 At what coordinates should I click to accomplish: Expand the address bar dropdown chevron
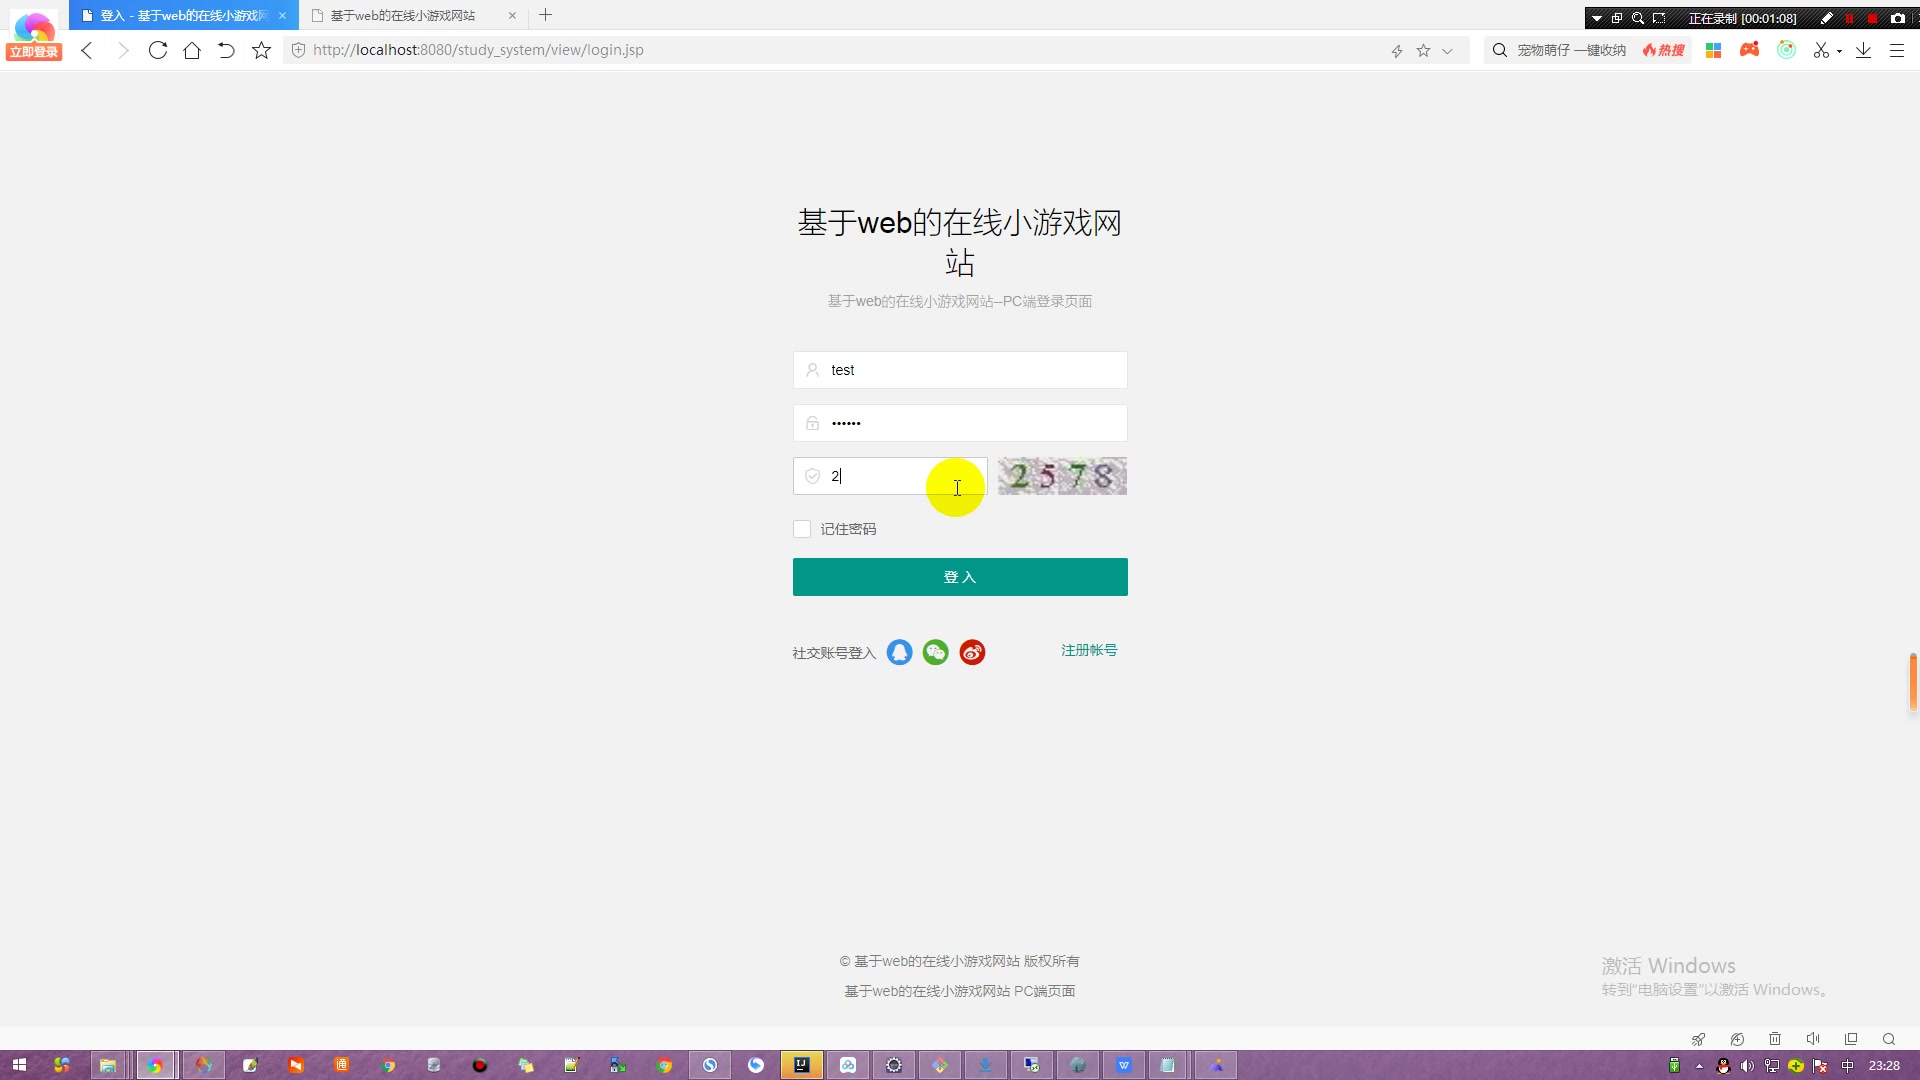1447,51
